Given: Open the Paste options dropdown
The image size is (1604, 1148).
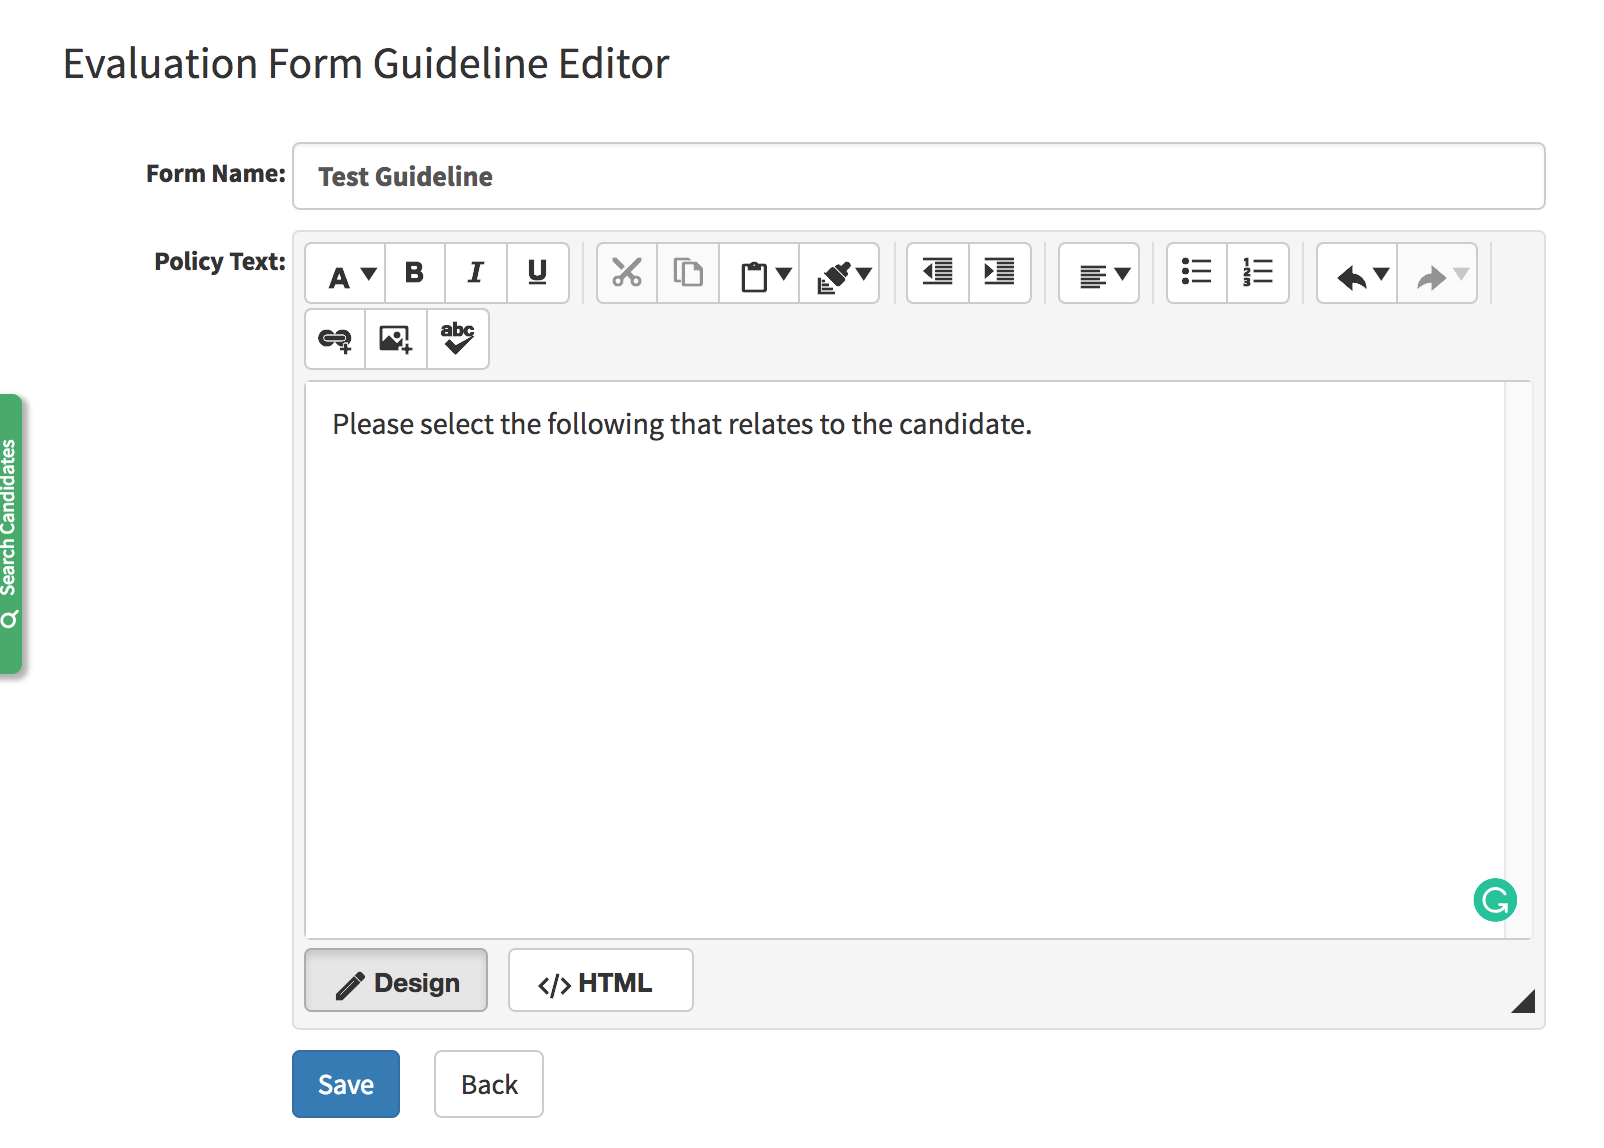Looking at the screenshot, I should point(783,274).
